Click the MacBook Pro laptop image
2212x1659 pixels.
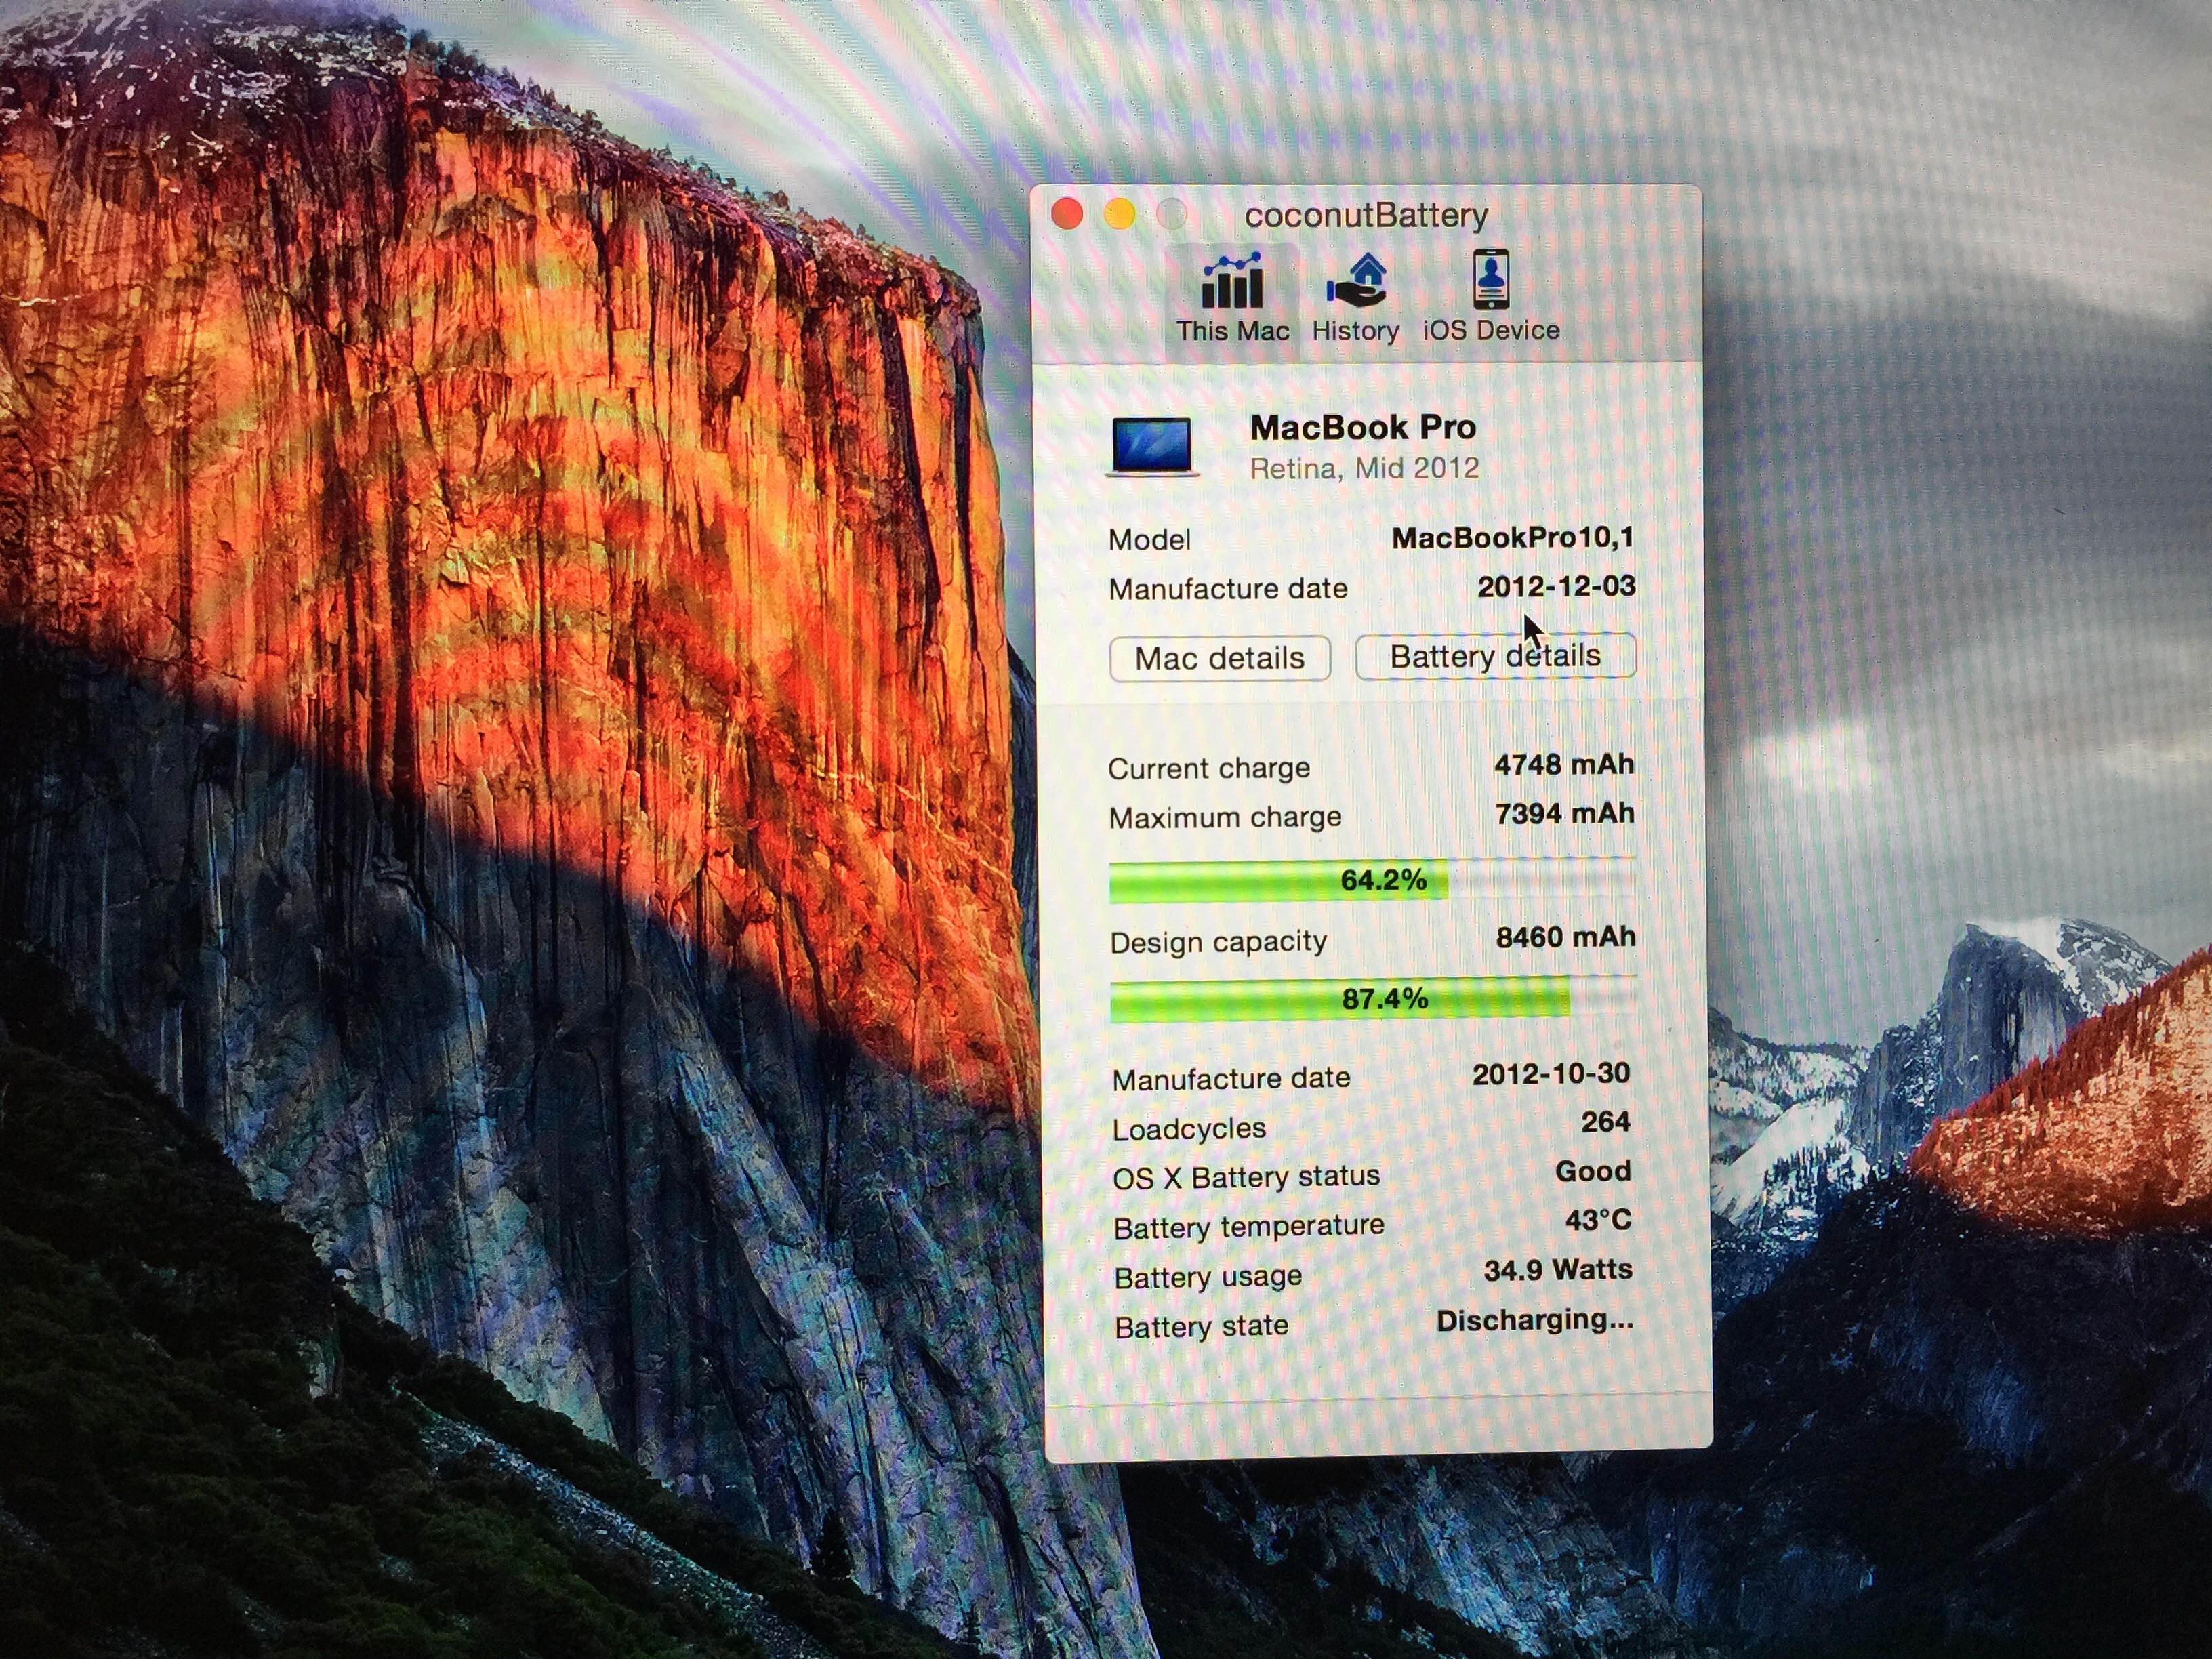tap(1152, 446)
